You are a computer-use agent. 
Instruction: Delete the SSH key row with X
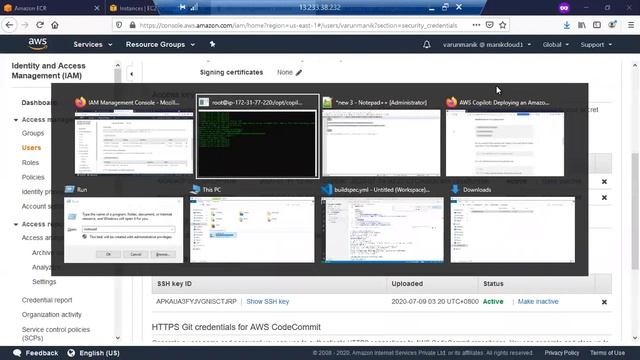[x=604, y=302]
